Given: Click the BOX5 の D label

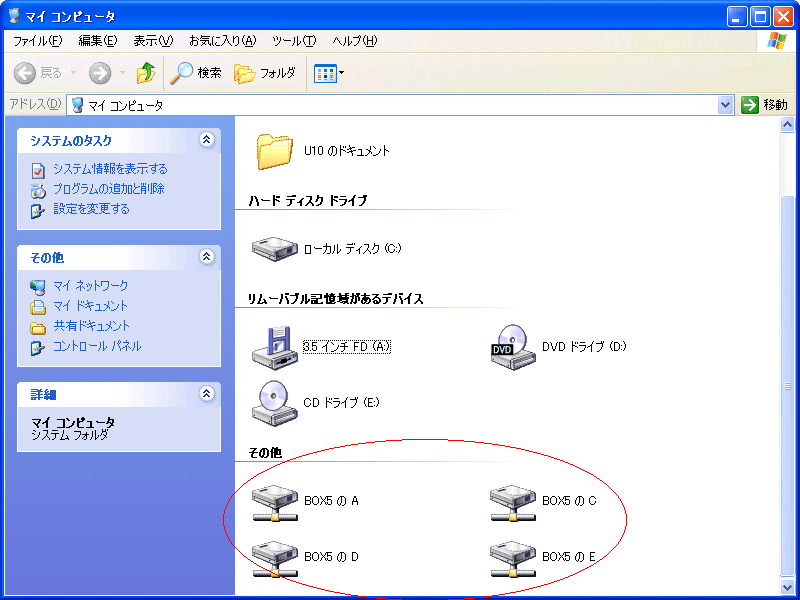Looking at the screenshot, I should click(x=331, y=557).
